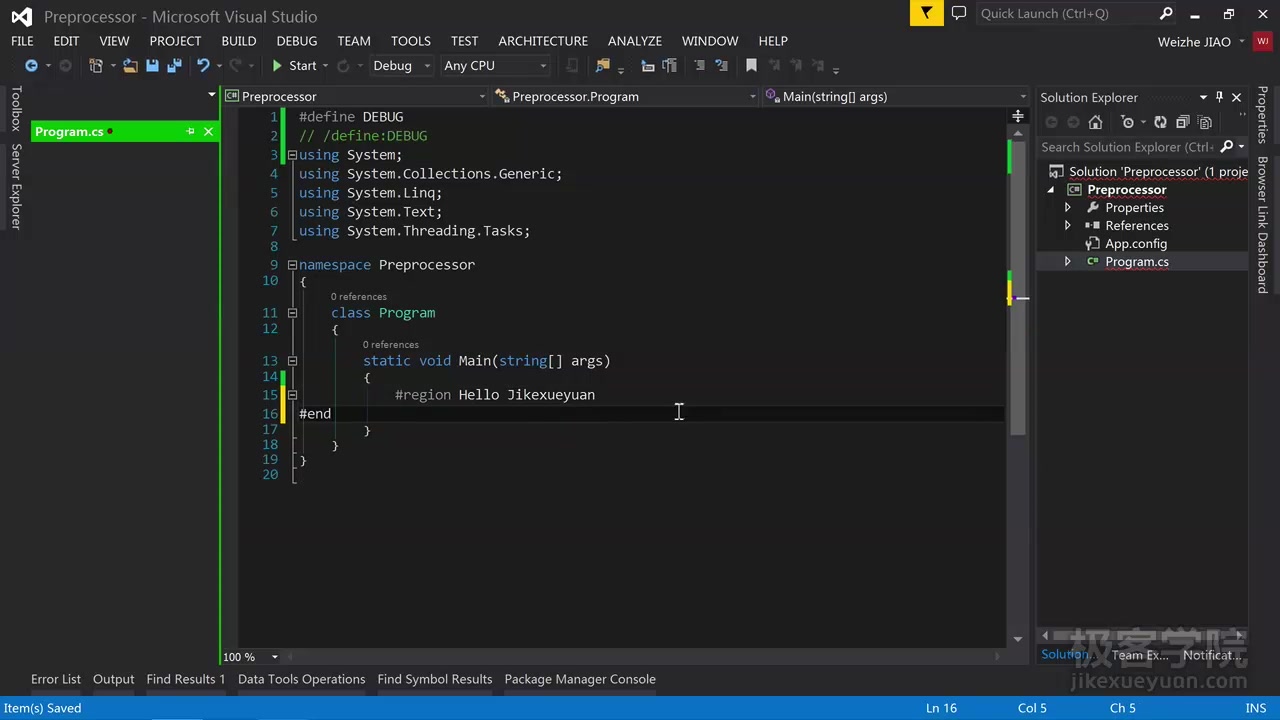Open the Solution Explorer window options dropdown
The image size is (1280, 720).
tap(1203, 97)
